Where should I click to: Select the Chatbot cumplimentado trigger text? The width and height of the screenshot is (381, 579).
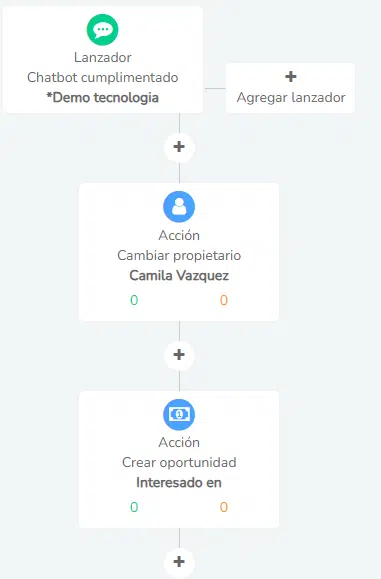(x=103, y=78)
